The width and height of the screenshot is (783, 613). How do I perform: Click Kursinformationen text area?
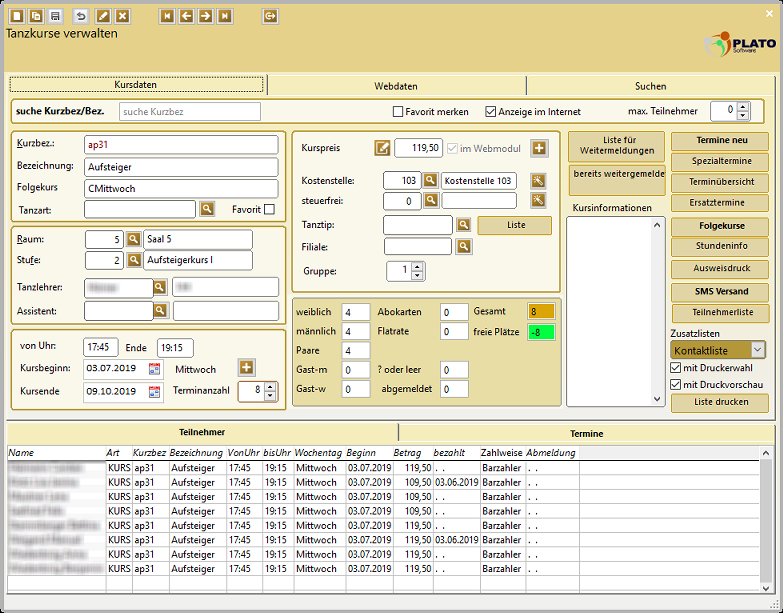[616, 311]
